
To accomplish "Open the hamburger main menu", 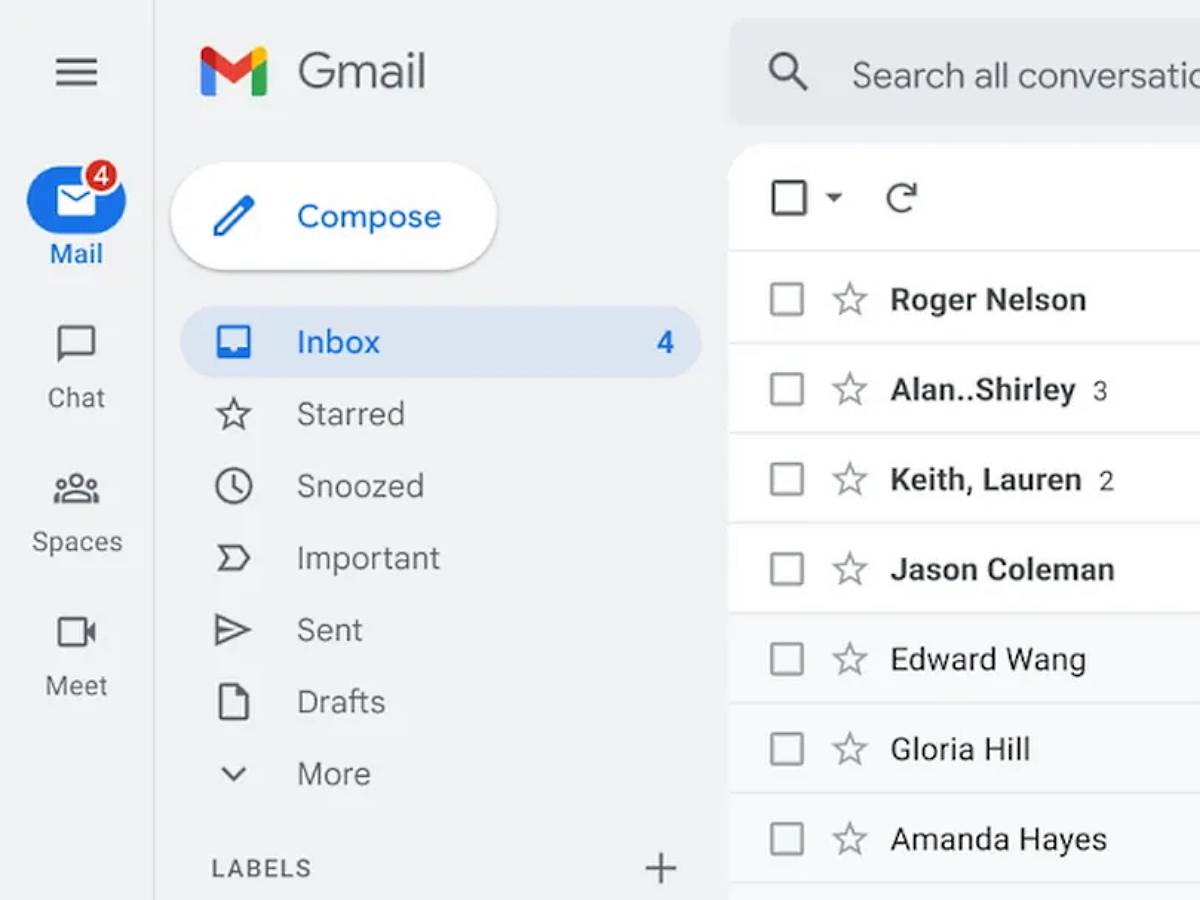I will point(76,71).
